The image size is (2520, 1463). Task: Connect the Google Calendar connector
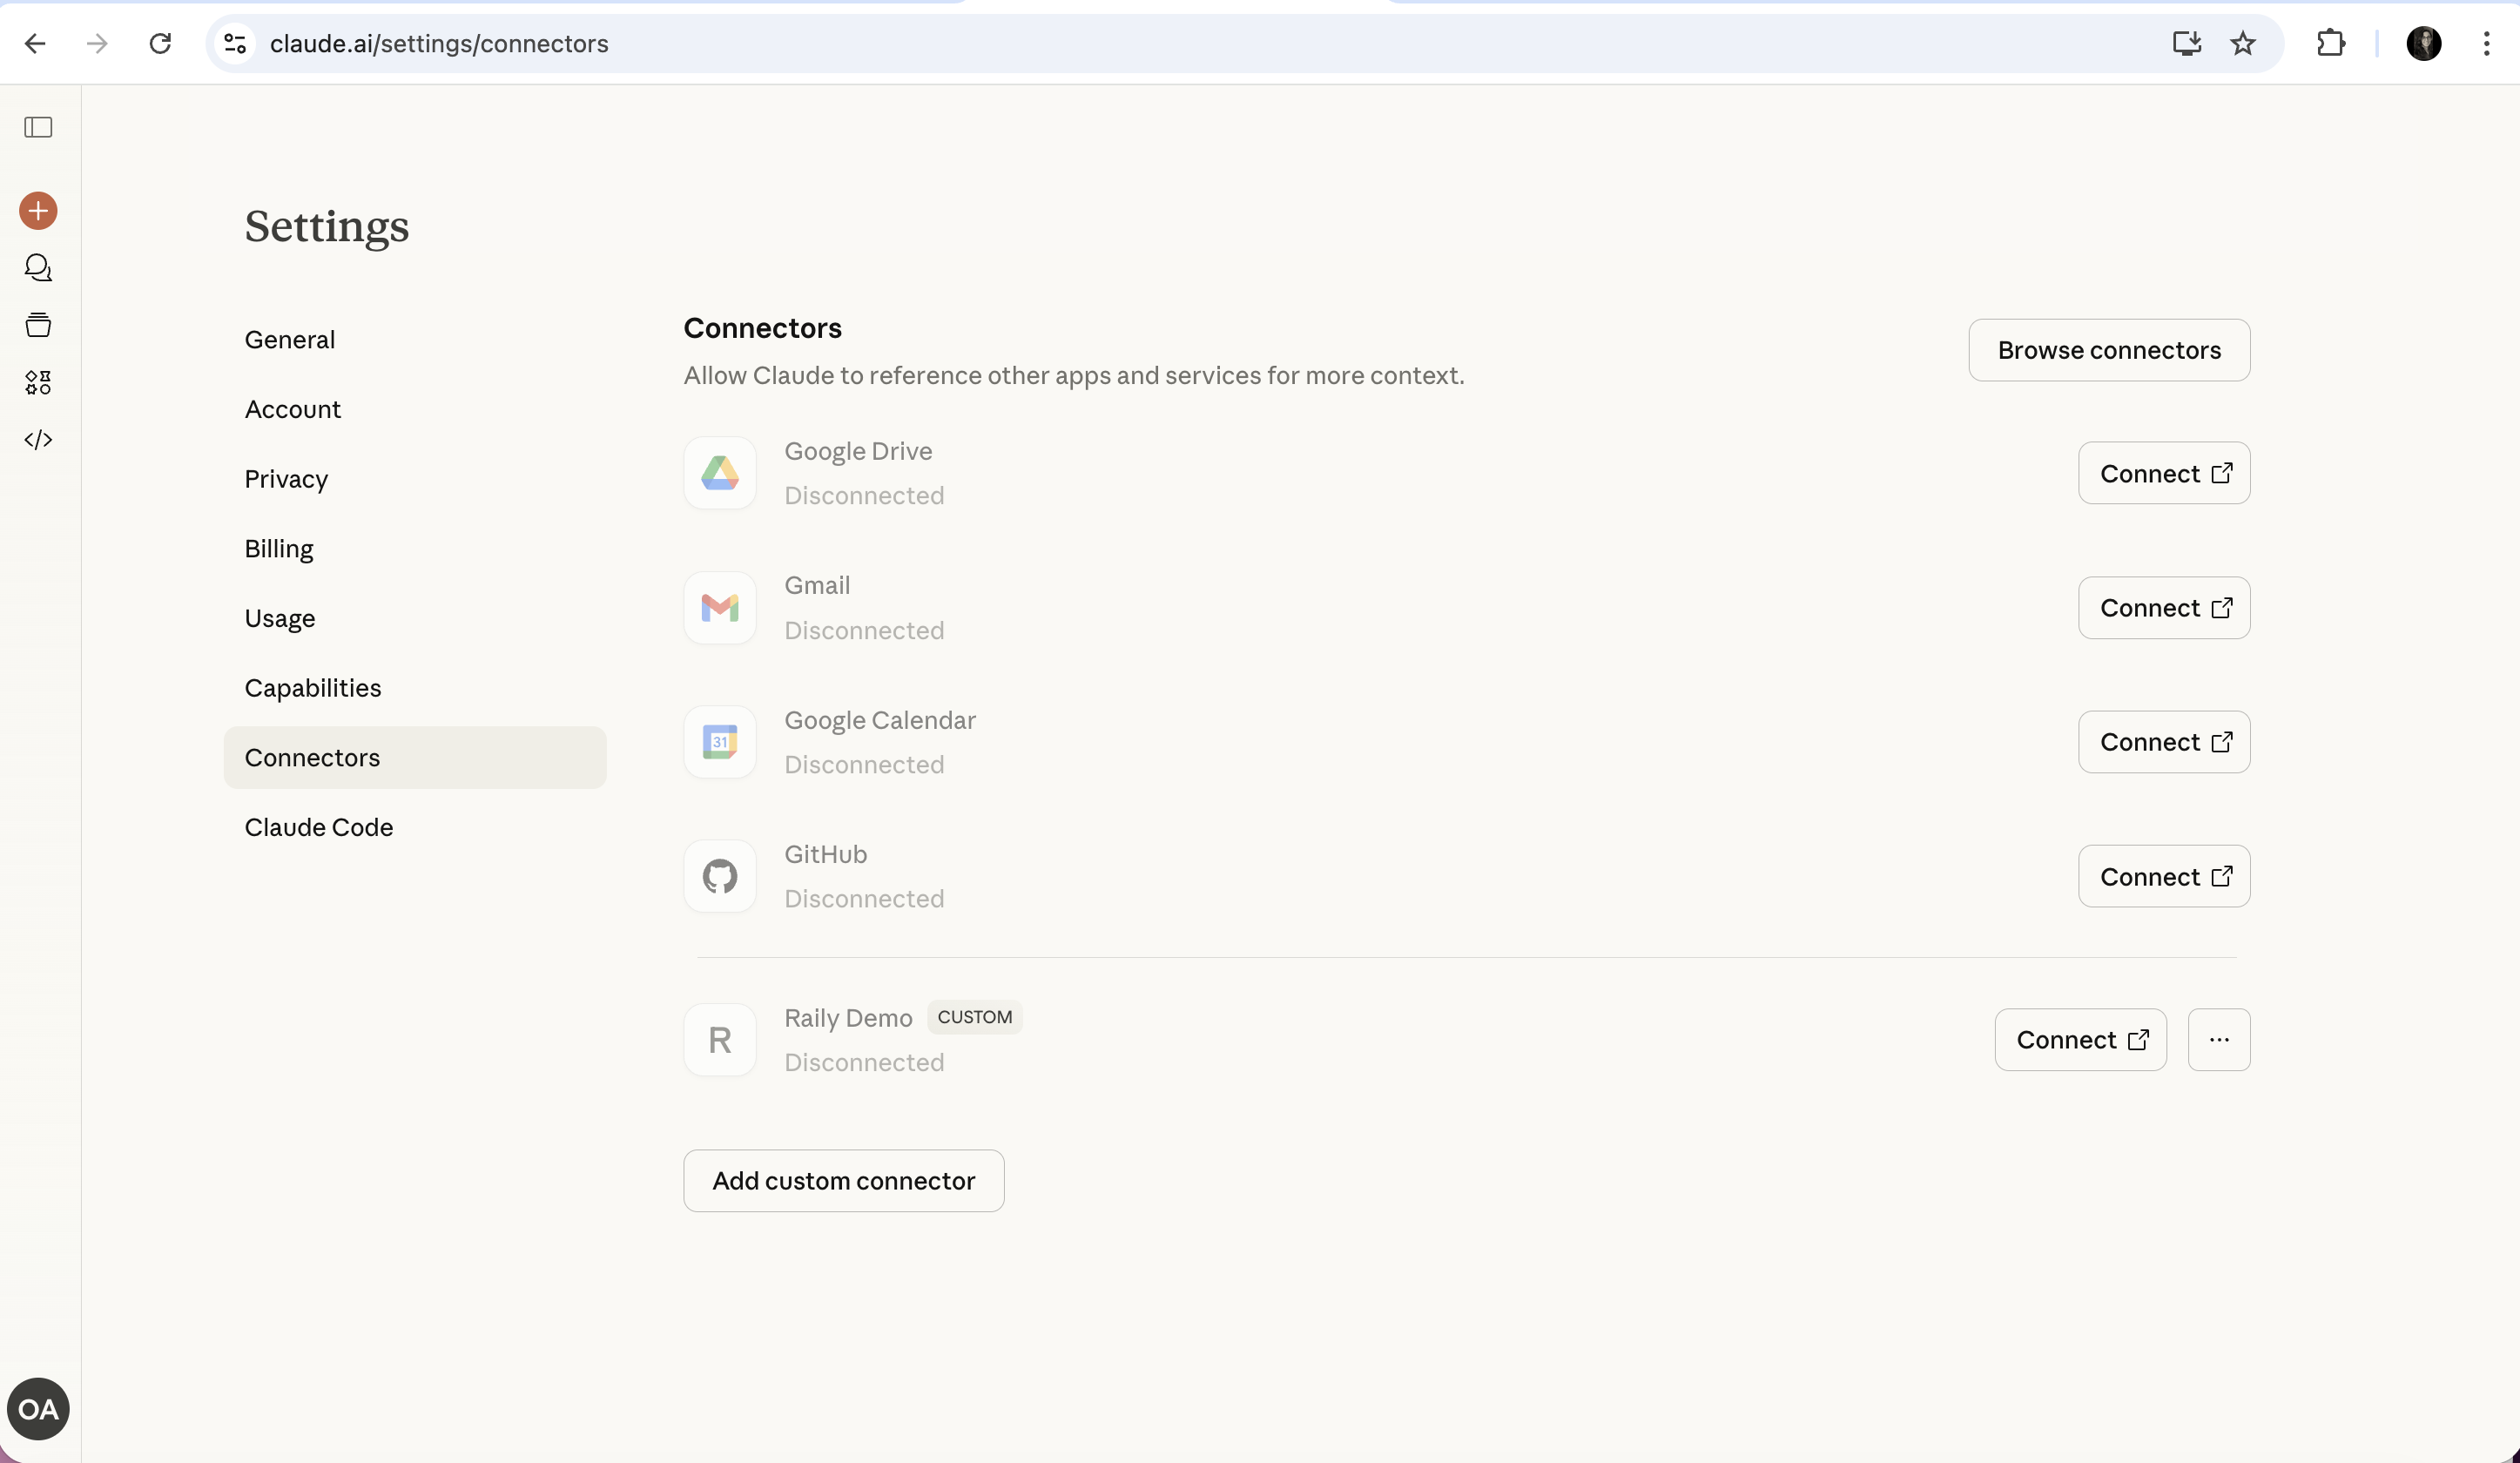[x=2163, y=741]
